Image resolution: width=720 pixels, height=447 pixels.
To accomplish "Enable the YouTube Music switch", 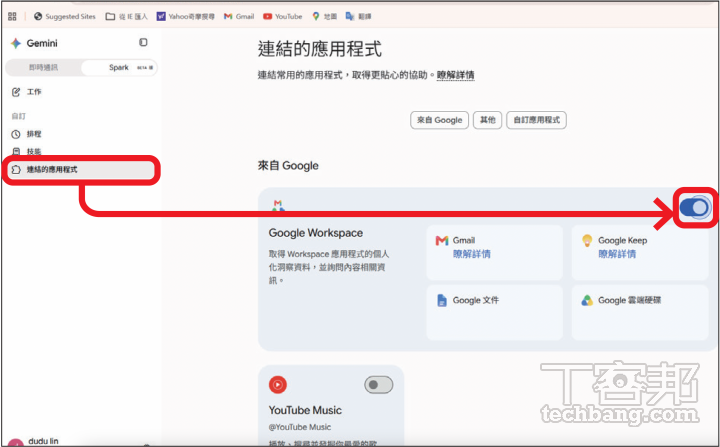I will (x=379, y=385).
